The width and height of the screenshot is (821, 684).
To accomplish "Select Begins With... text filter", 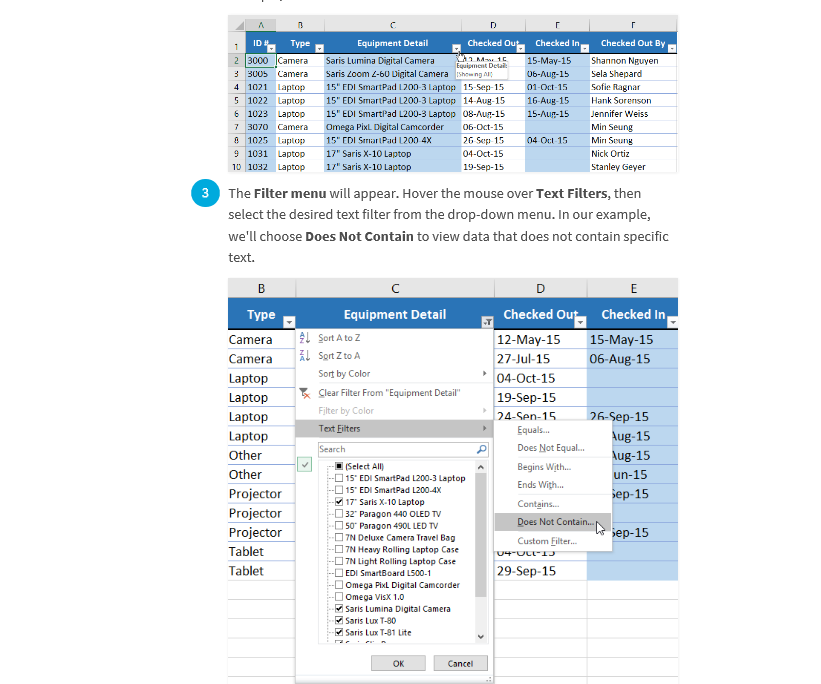I will click(x=553, y=467).
